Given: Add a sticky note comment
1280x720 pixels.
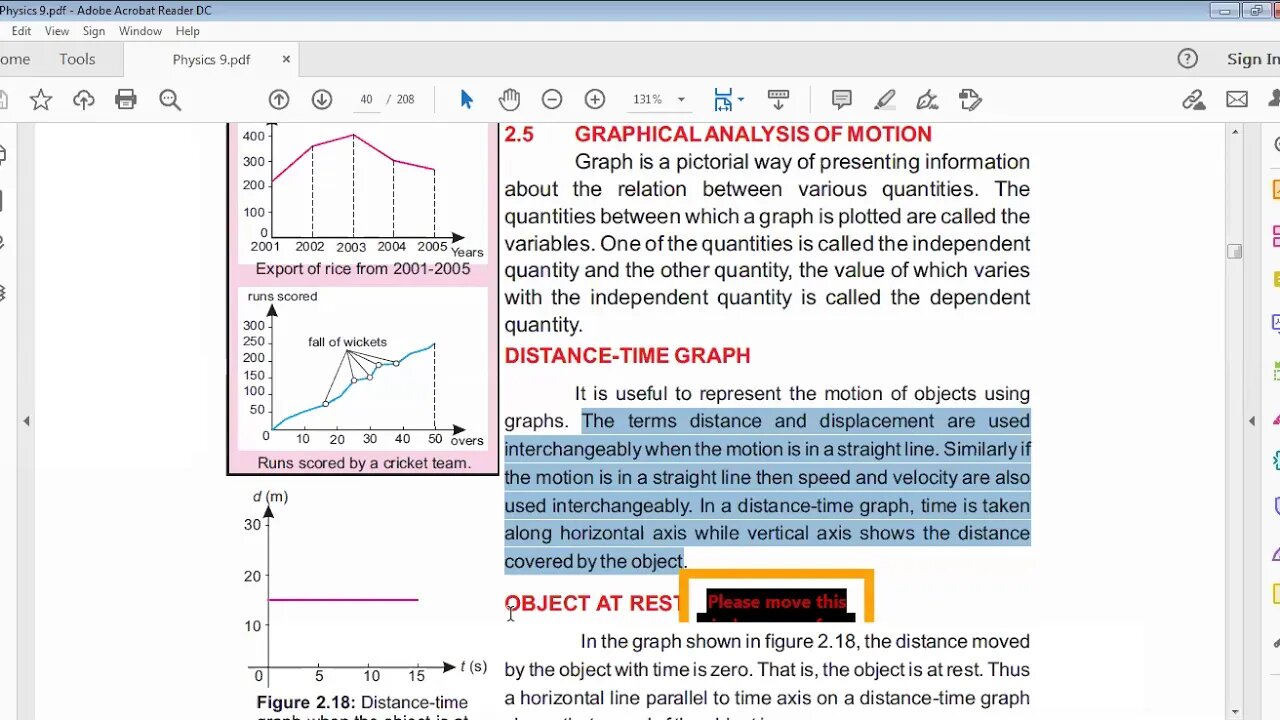Looking at the screenshot, I should [842, 99].
